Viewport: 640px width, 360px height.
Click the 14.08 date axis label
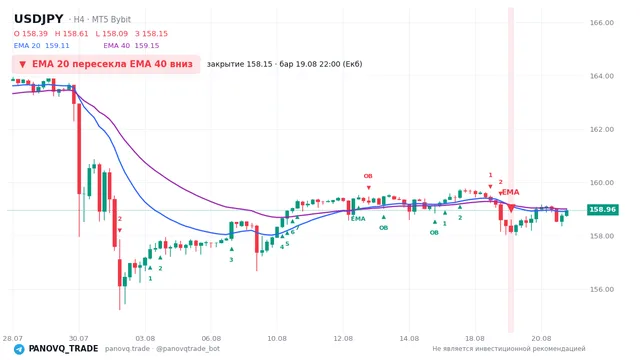(x=409, y=338)
